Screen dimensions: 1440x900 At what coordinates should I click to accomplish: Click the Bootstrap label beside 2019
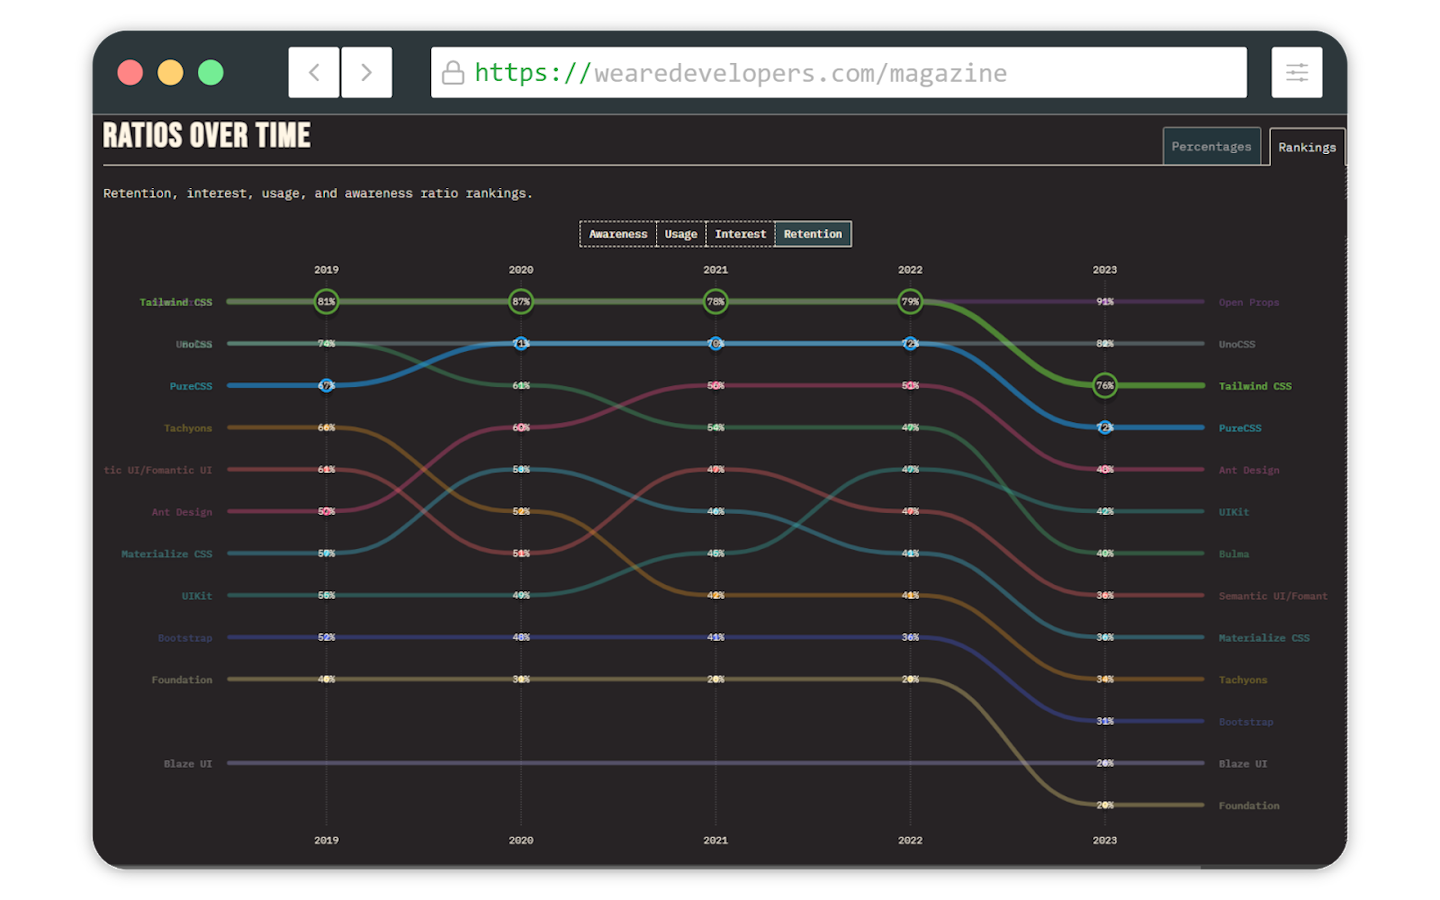point(185,638)
